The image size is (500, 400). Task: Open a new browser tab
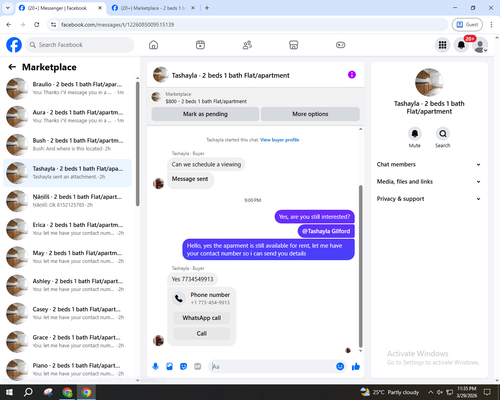[x=207, y=8]
